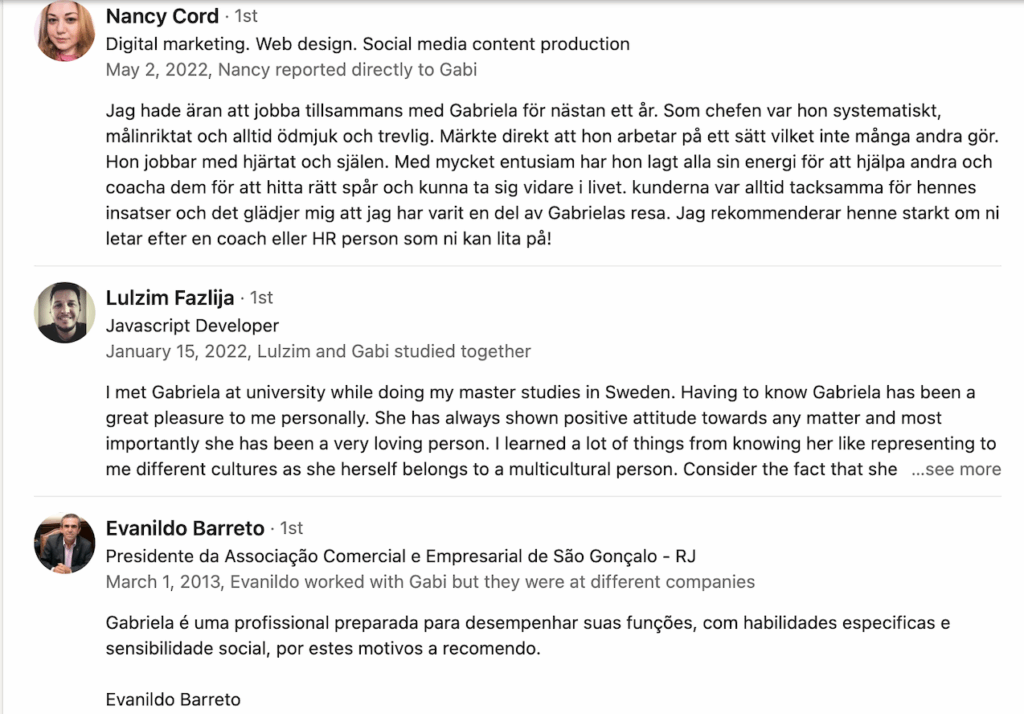Click Lulzim Fazlija's profile photo
Viewport: 1024px width, 714px height.
click(65, 313)
